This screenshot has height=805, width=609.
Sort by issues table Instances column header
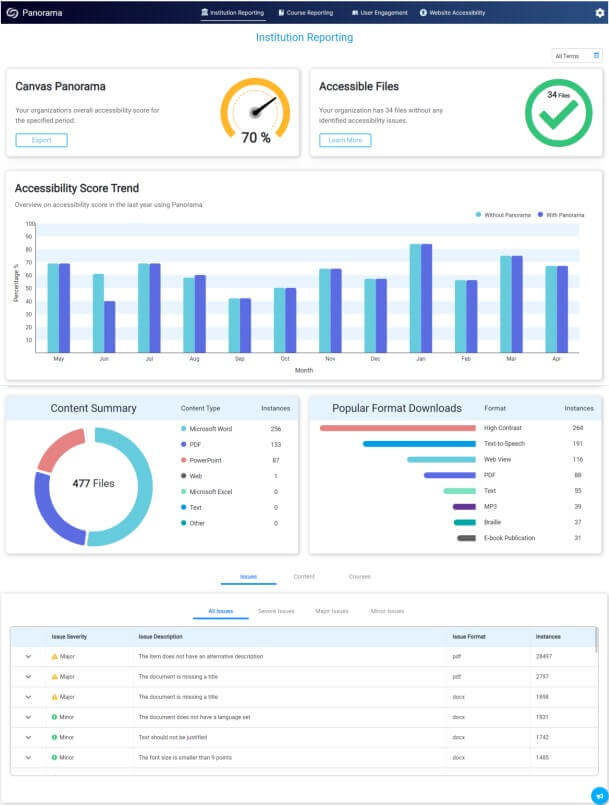coord(548,637)
